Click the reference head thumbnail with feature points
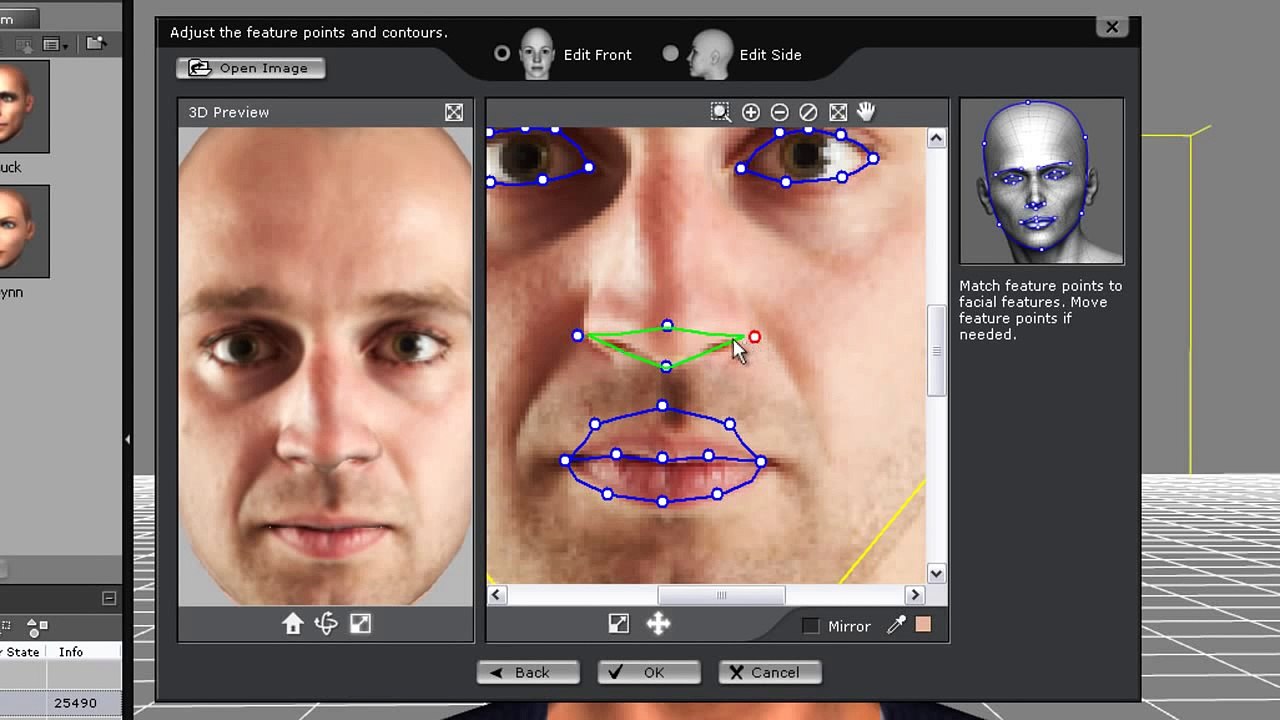Viewport: 1280px width, 720px height. [1041, 181]
